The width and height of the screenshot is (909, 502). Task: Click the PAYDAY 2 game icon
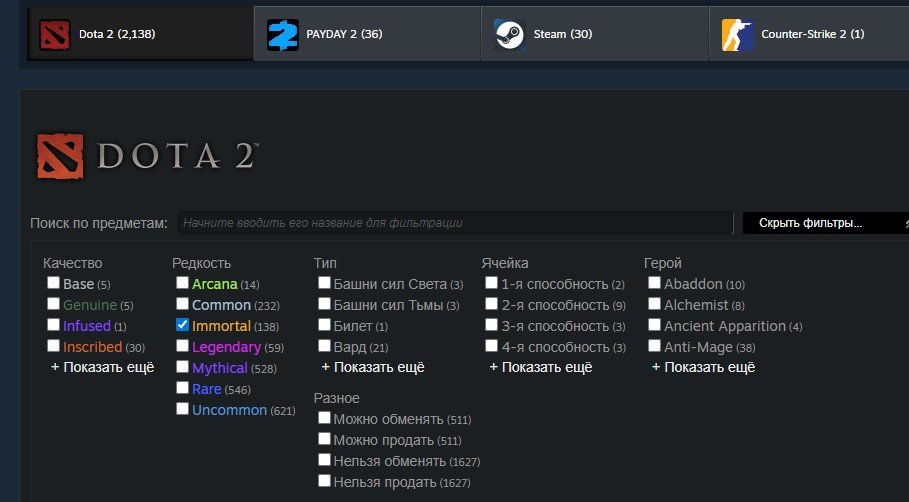(x=282, y=34)
